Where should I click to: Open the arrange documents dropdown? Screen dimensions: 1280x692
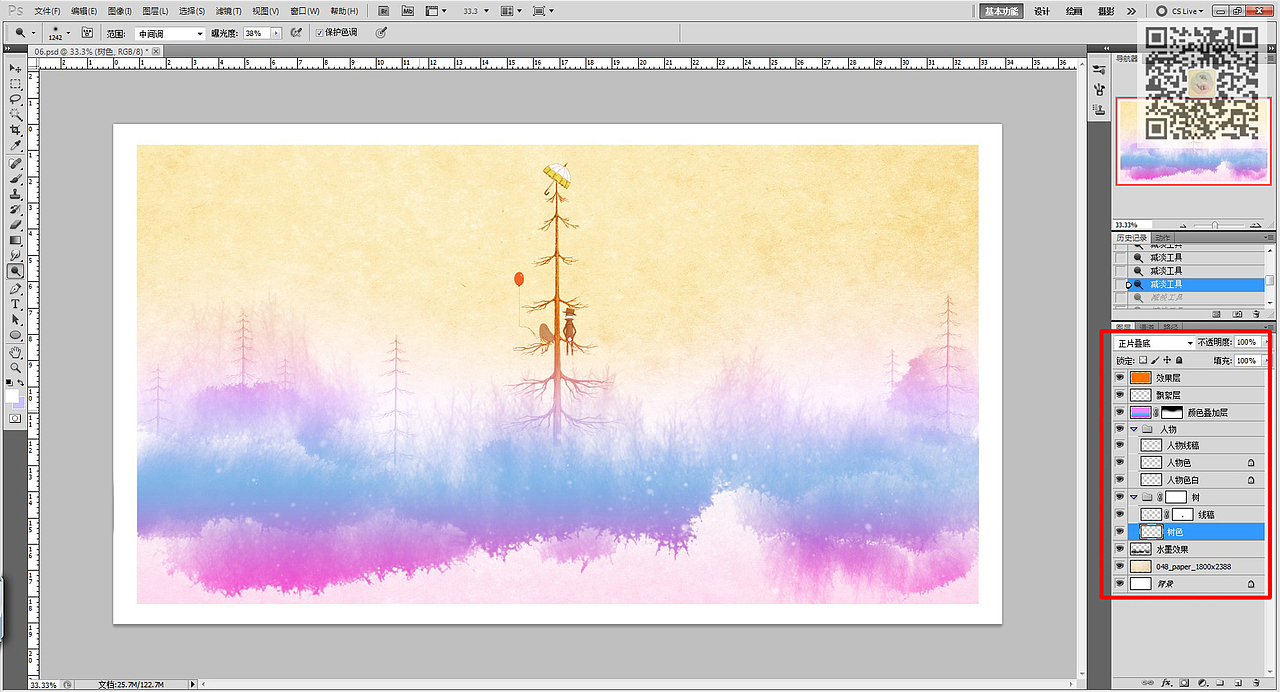(x=511, y=11)
